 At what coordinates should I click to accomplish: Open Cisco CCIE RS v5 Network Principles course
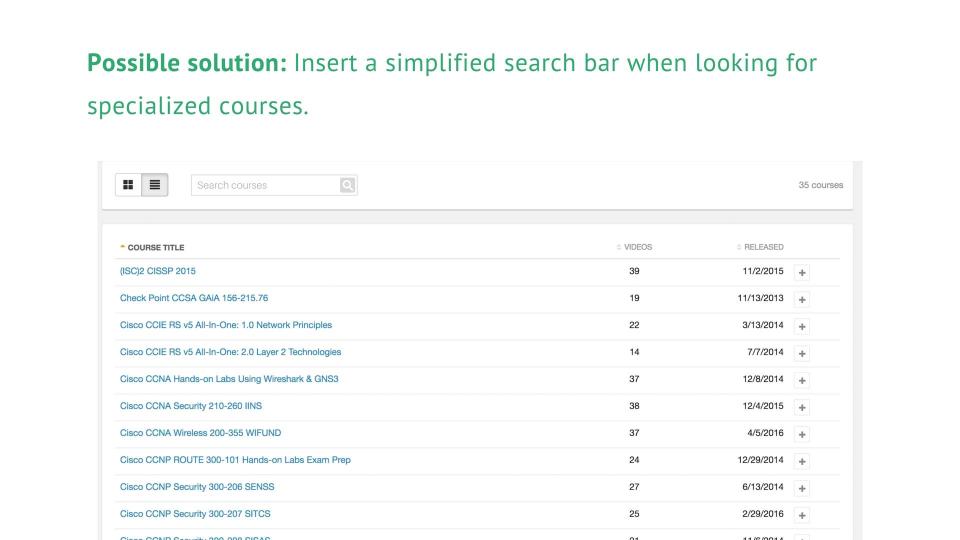[226, 325]
